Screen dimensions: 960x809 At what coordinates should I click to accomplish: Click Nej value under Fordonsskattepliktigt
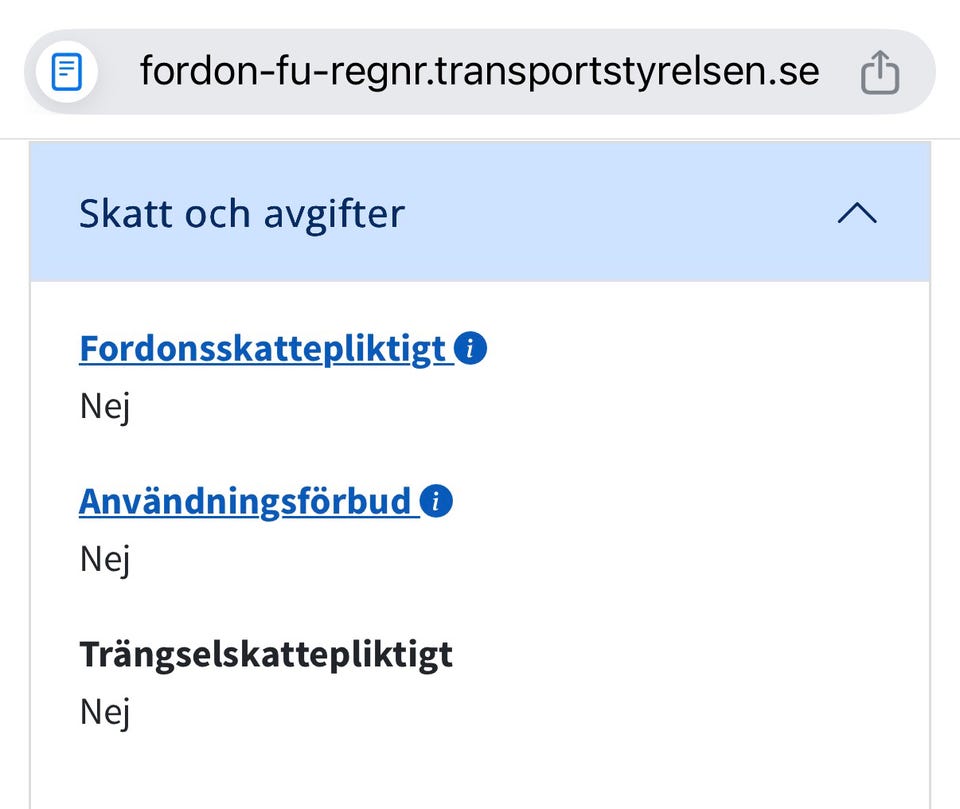105,407
